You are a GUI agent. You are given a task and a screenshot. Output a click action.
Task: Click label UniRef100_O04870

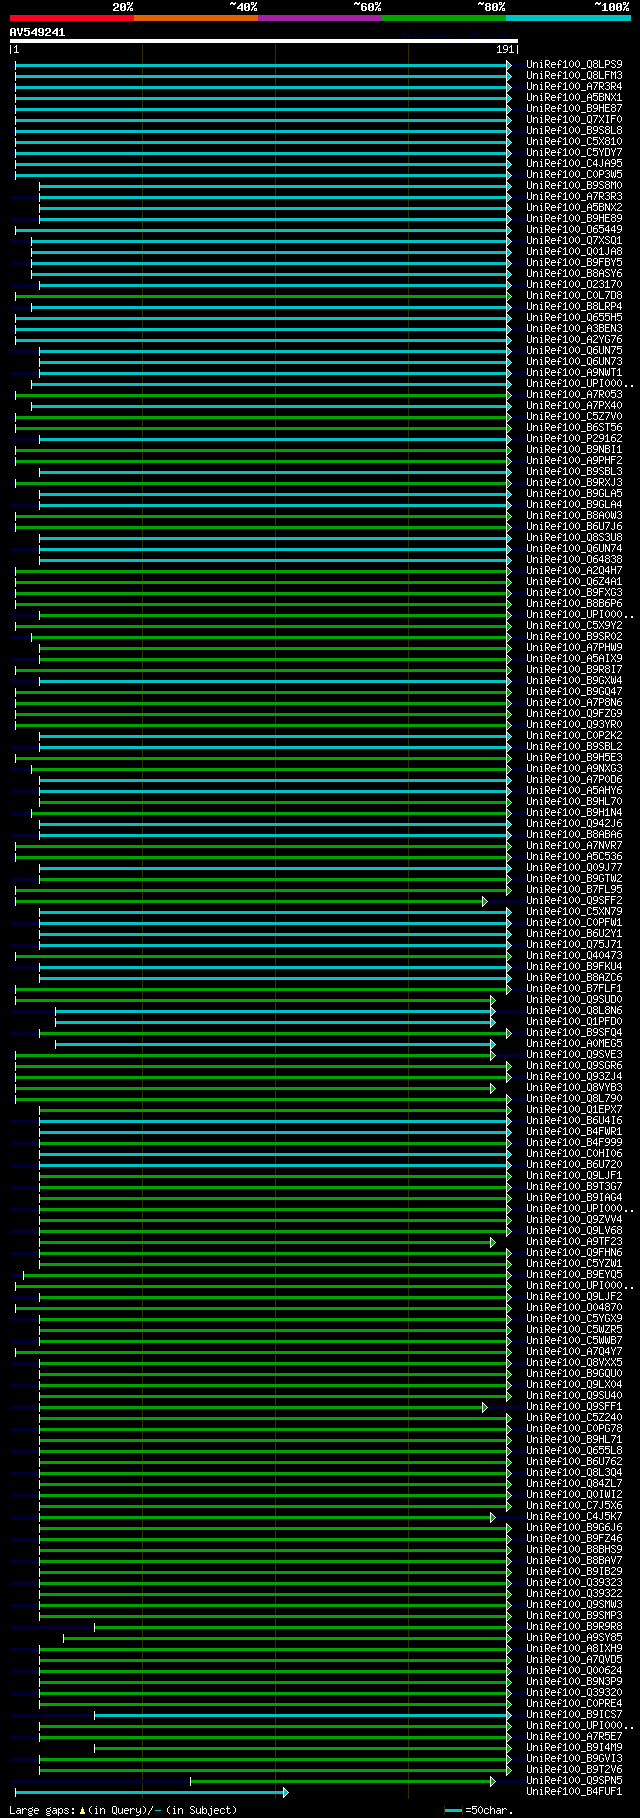point(574,1308)
